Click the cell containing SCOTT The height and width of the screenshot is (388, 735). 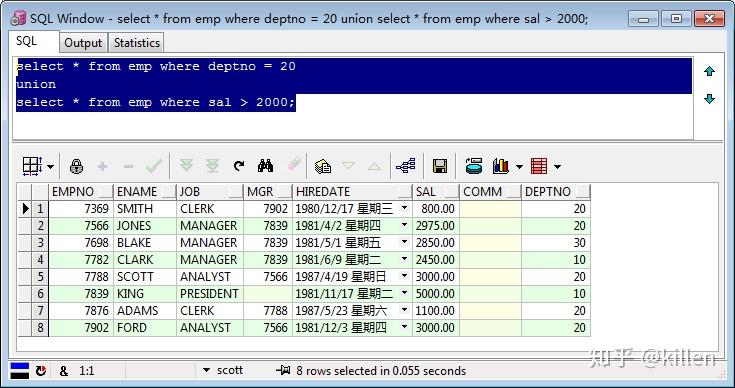(x=144, y=276)
